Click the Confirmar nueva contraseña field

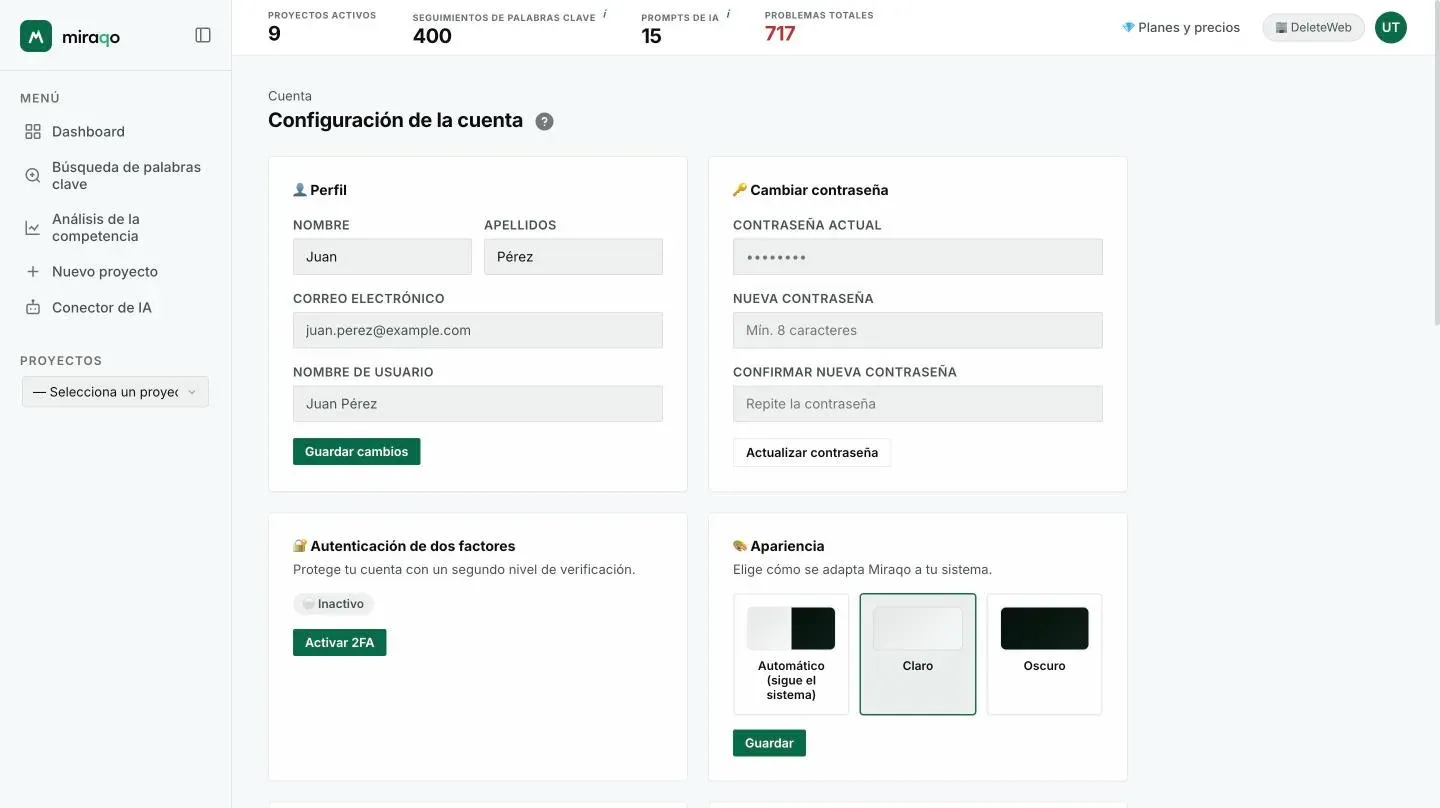point(918,404)
